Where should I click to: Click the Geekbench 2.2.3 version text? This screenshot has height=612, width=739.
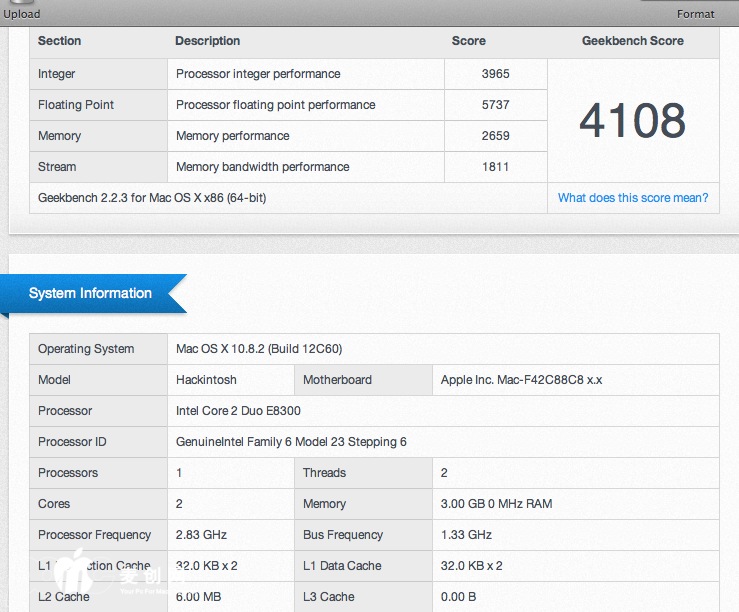[152, 198]
